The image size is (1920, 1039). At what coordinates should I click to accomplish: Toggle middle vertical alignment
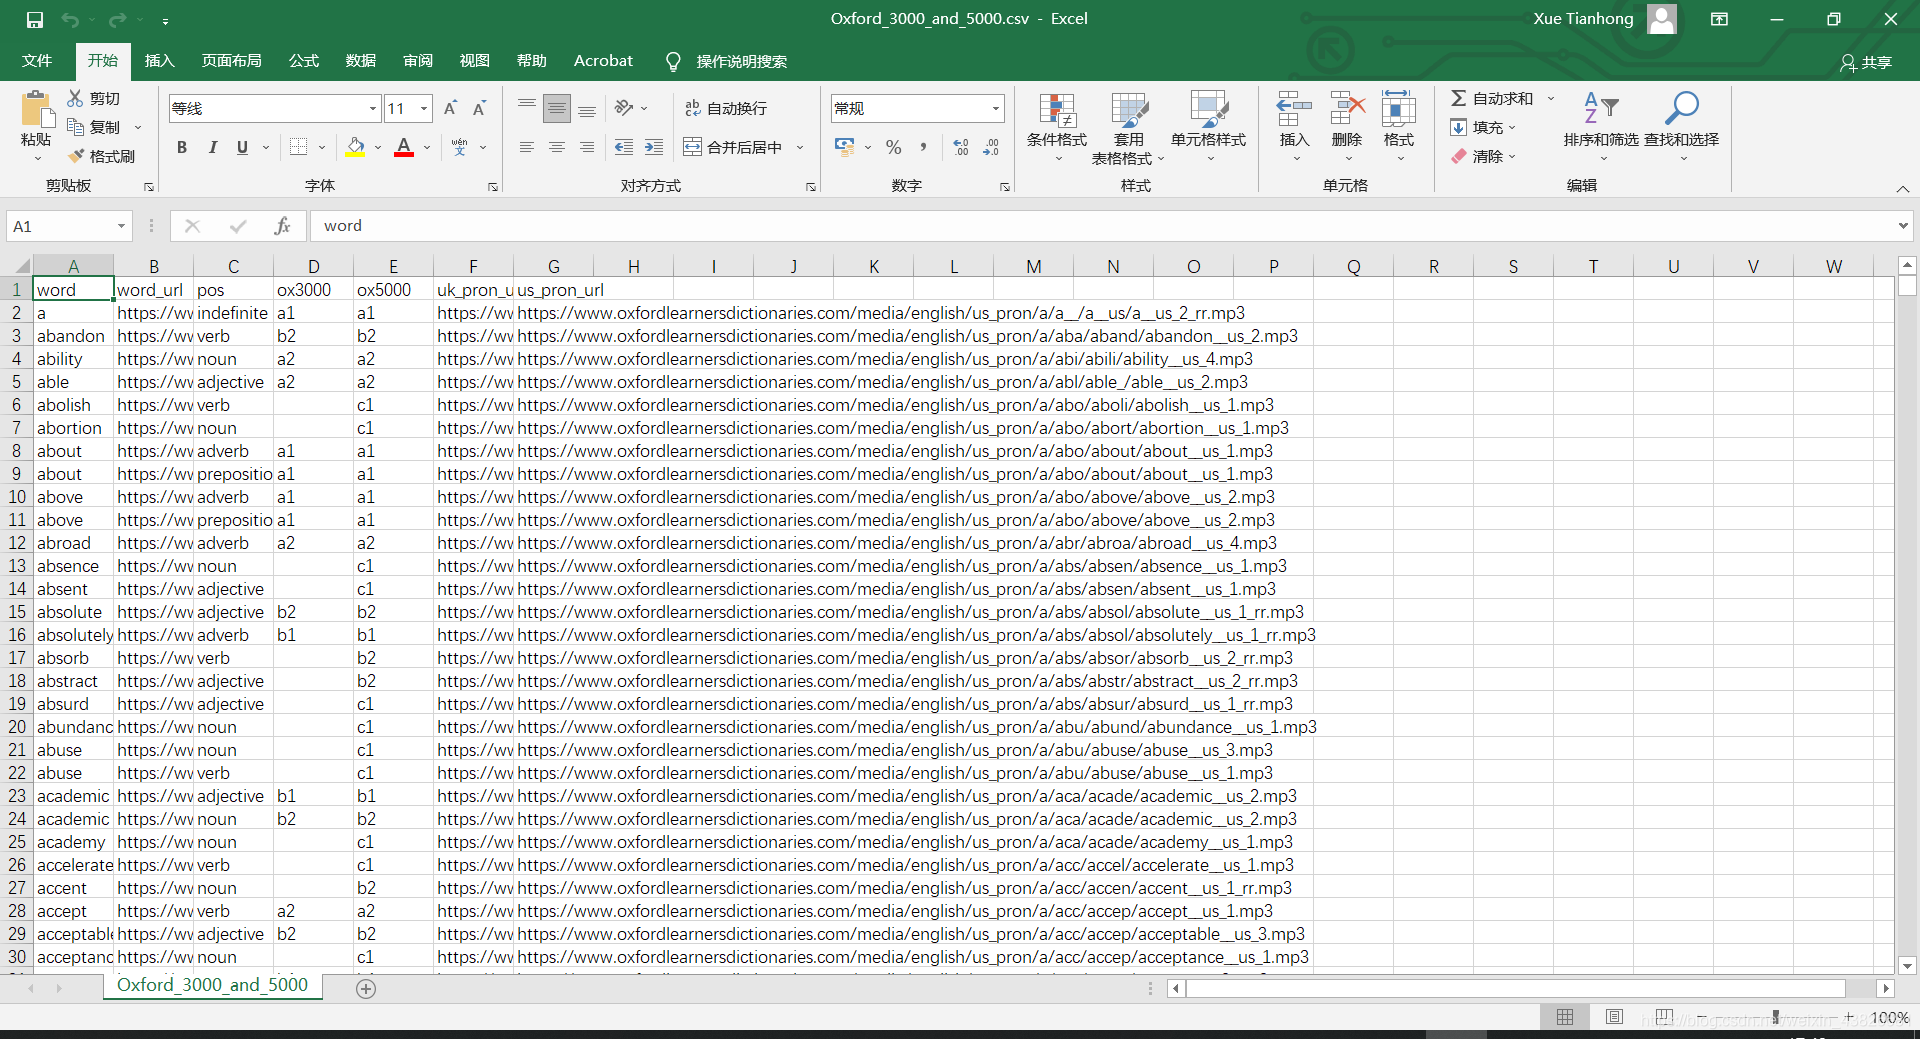[557, 108]
